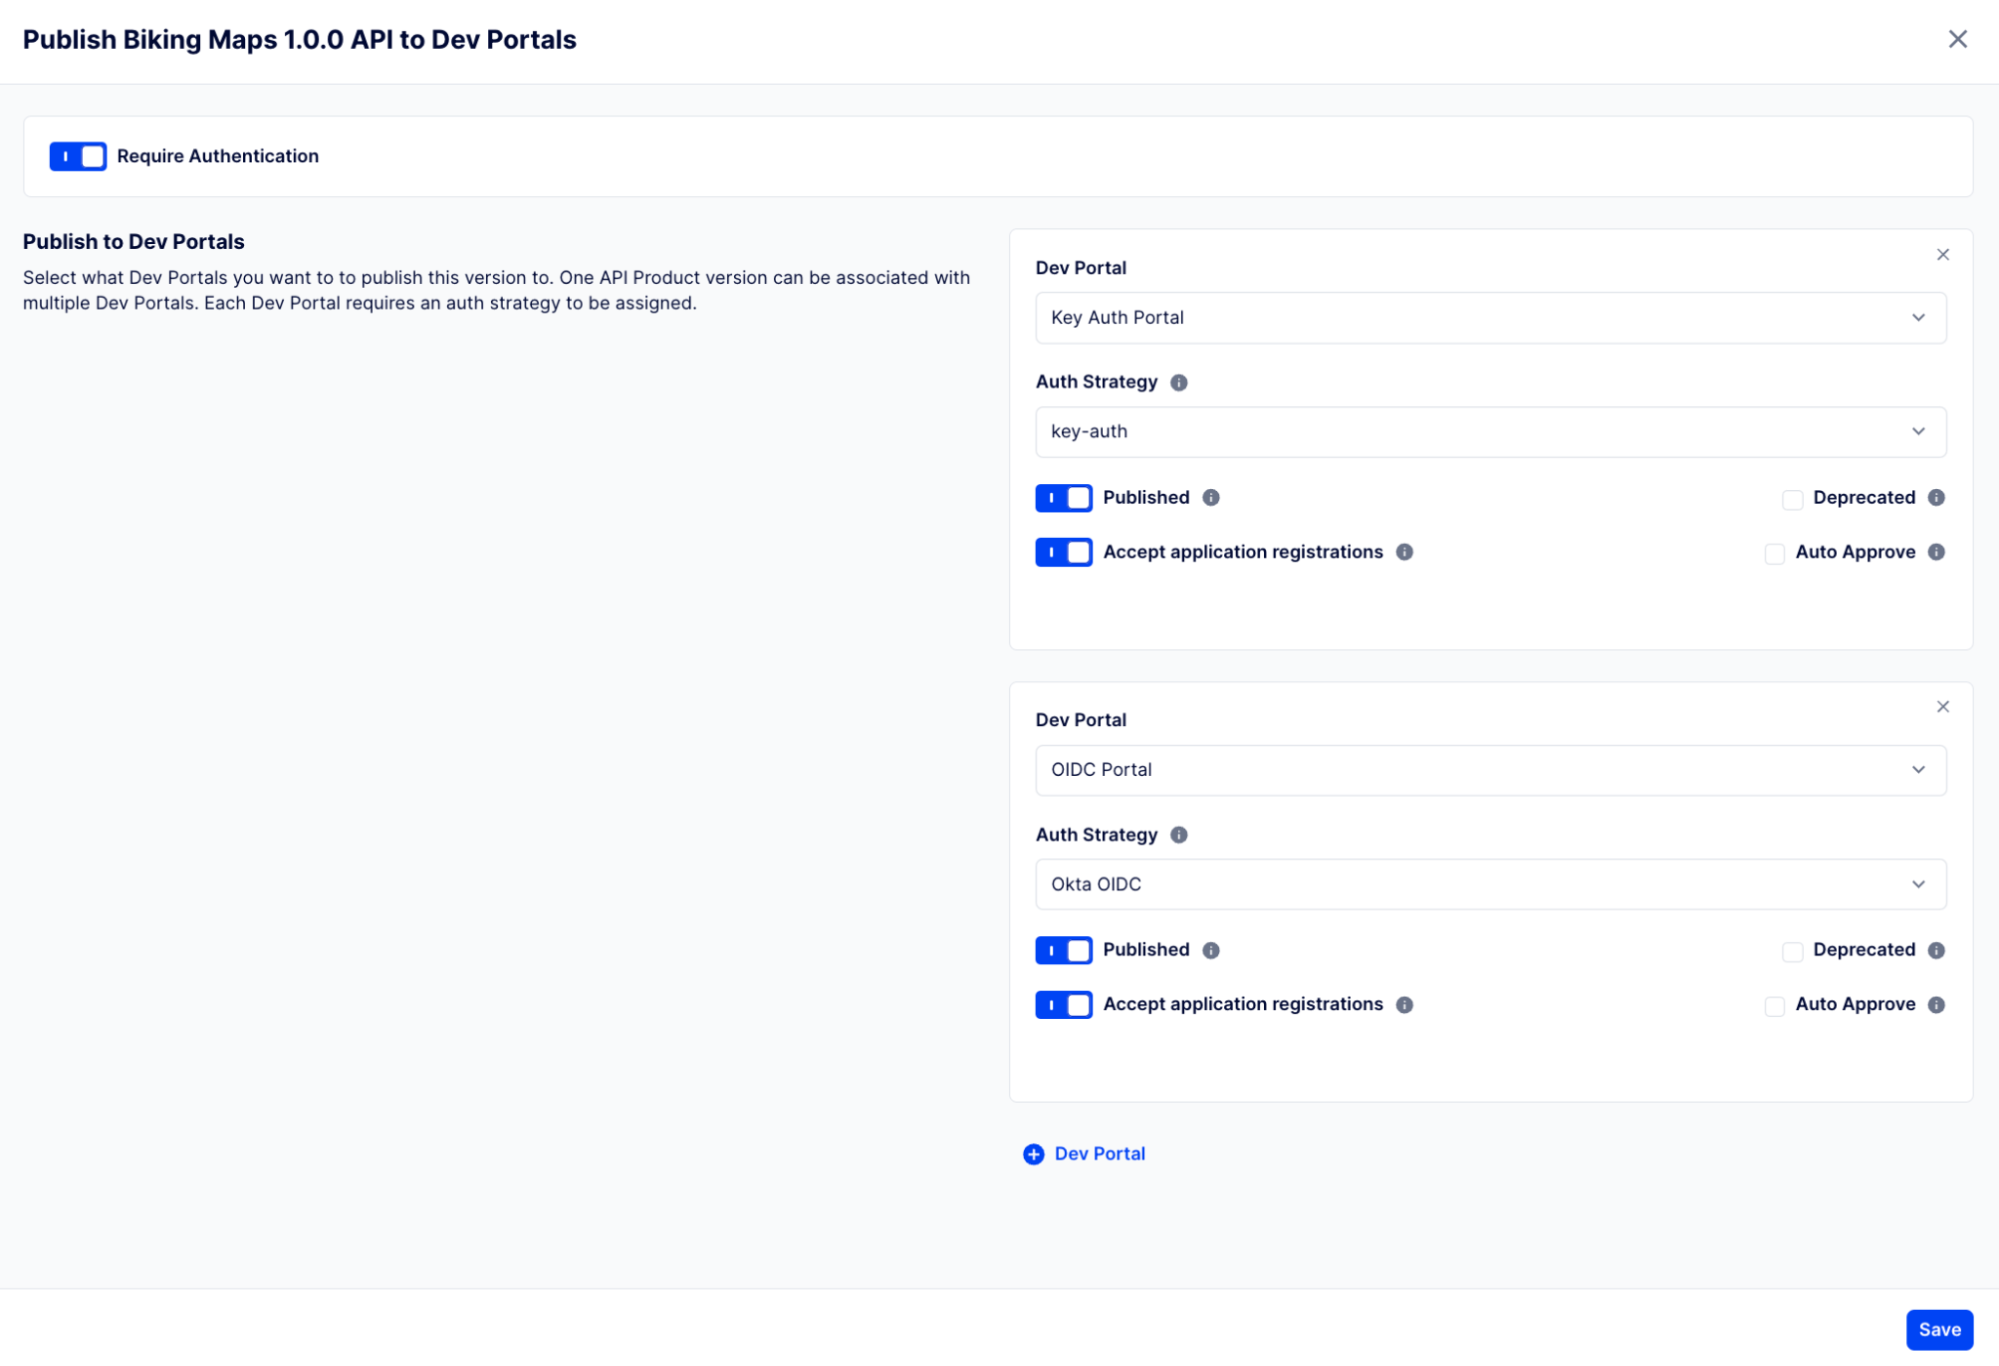Open the OIDC Portal selection dropdown
The height and width of the screenshot is (1366, 1999).
pos(1490,770)
